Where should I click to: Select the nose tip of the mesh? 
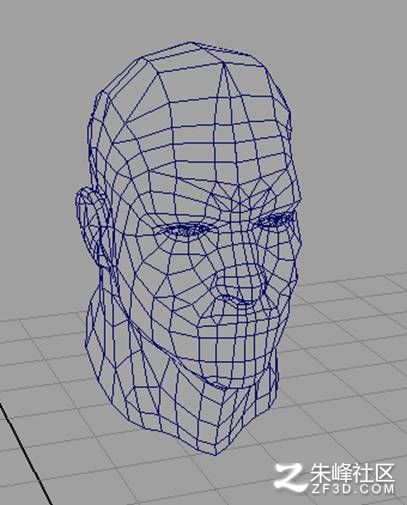(x=240, y=282)
